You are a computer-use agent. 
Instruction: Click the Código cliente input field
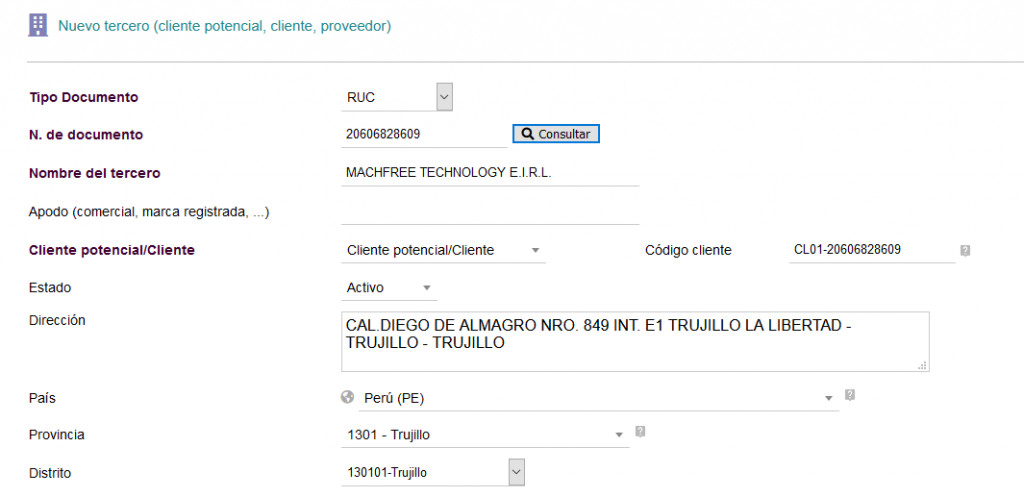pos(872,249)
